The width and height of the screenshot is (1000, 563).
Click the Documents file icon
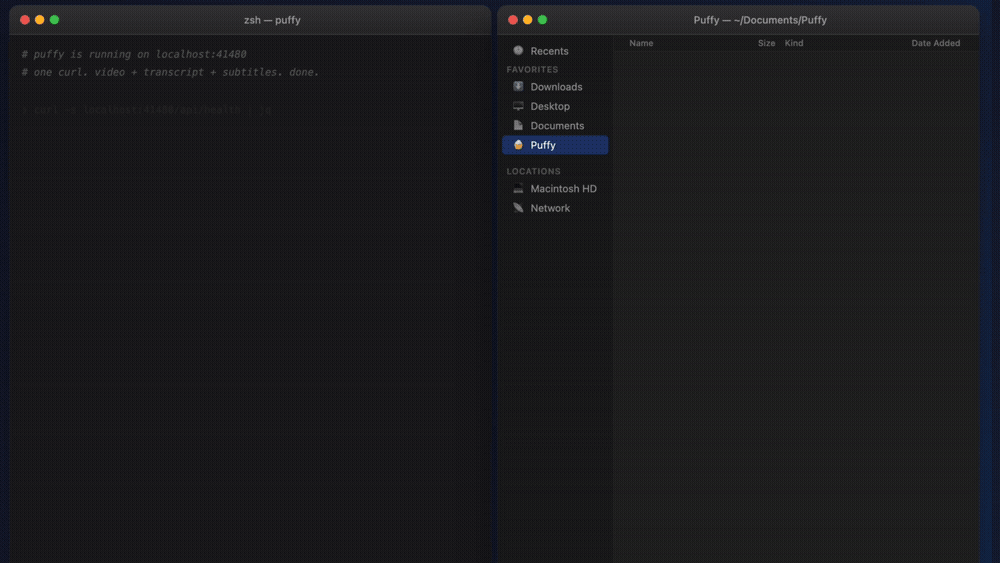(518, 125)
